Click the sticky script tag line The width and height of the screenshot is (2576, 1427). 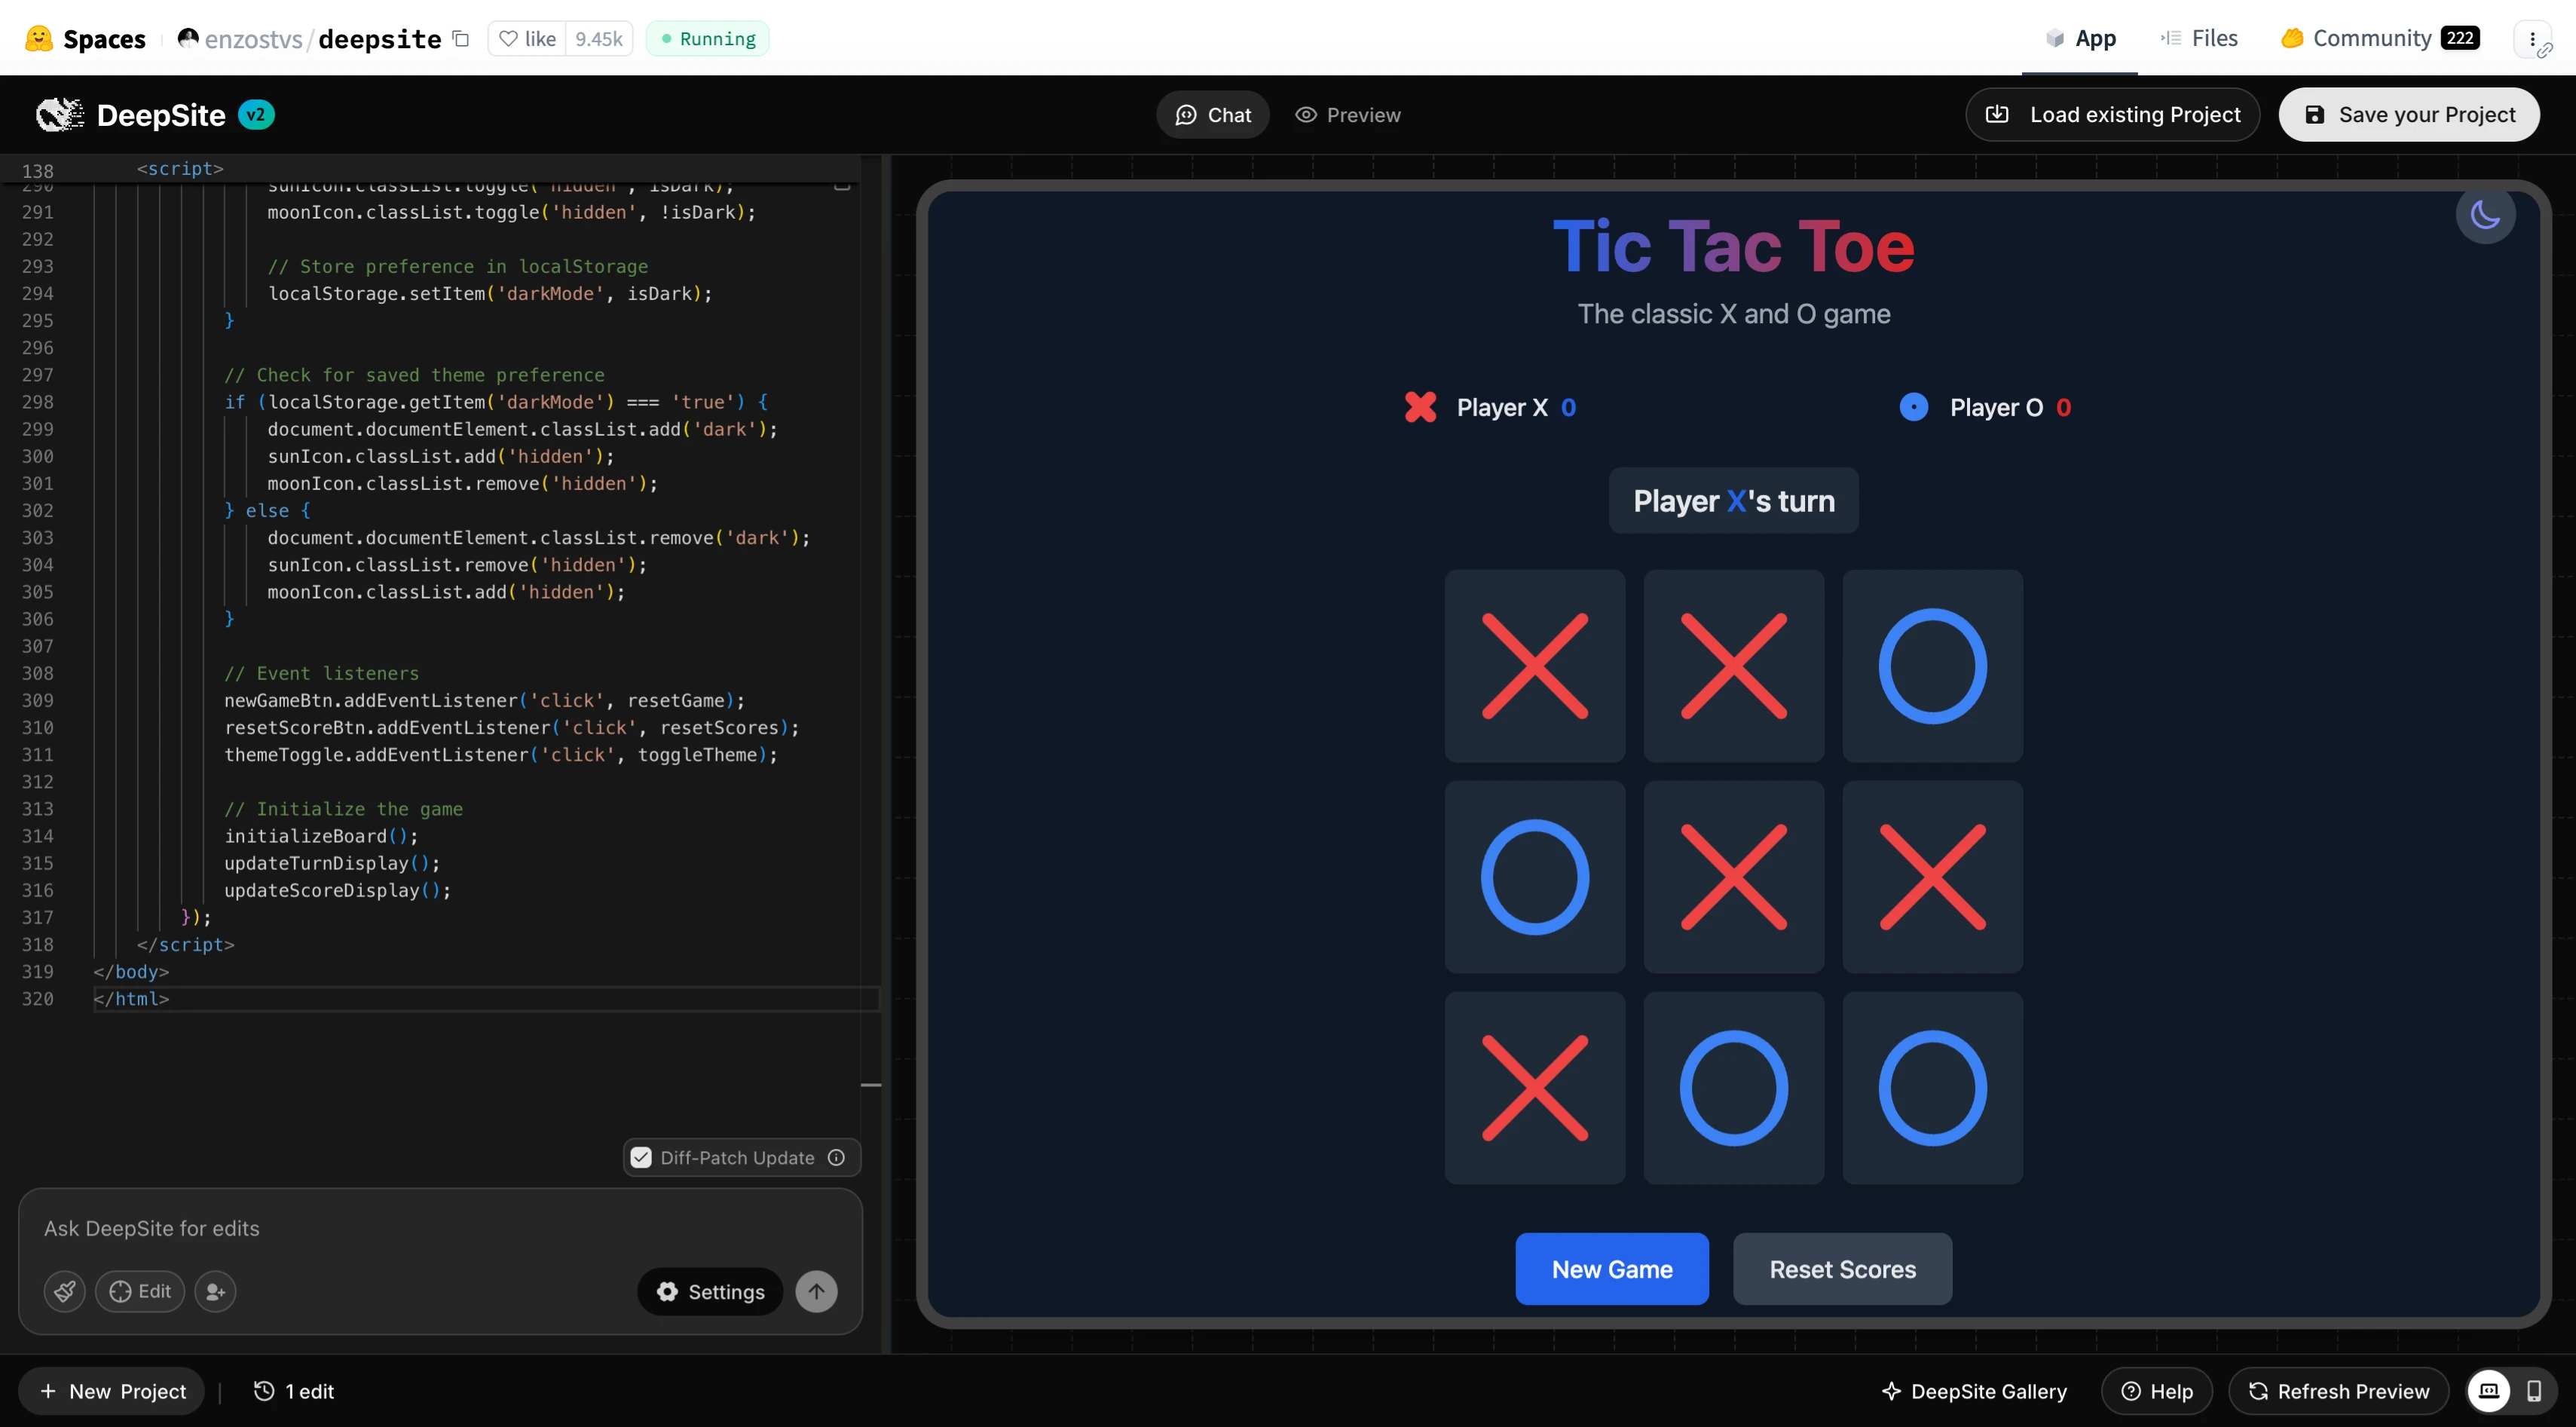click(180, 169)
